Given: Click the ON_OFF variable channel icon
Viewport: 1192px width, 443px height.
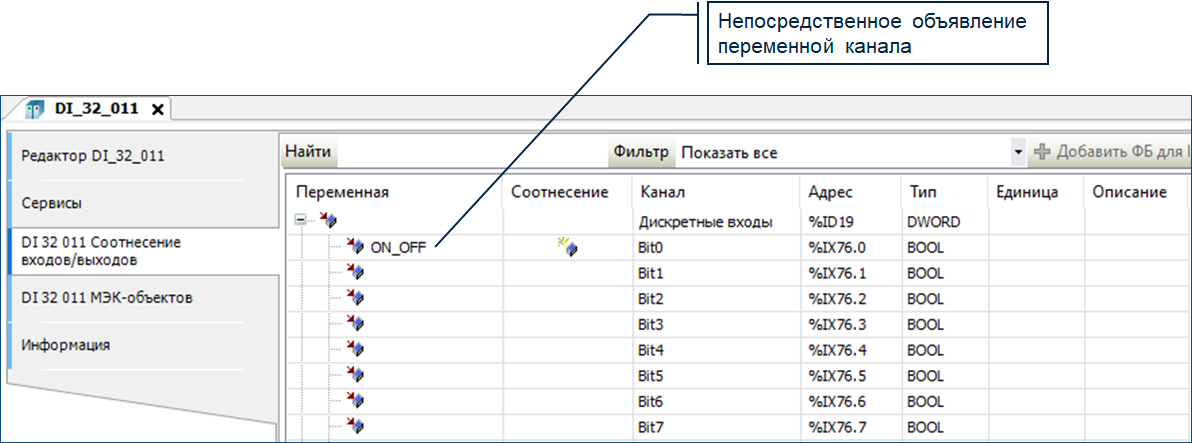Looking at the screenshot, I should click(356, 247).
